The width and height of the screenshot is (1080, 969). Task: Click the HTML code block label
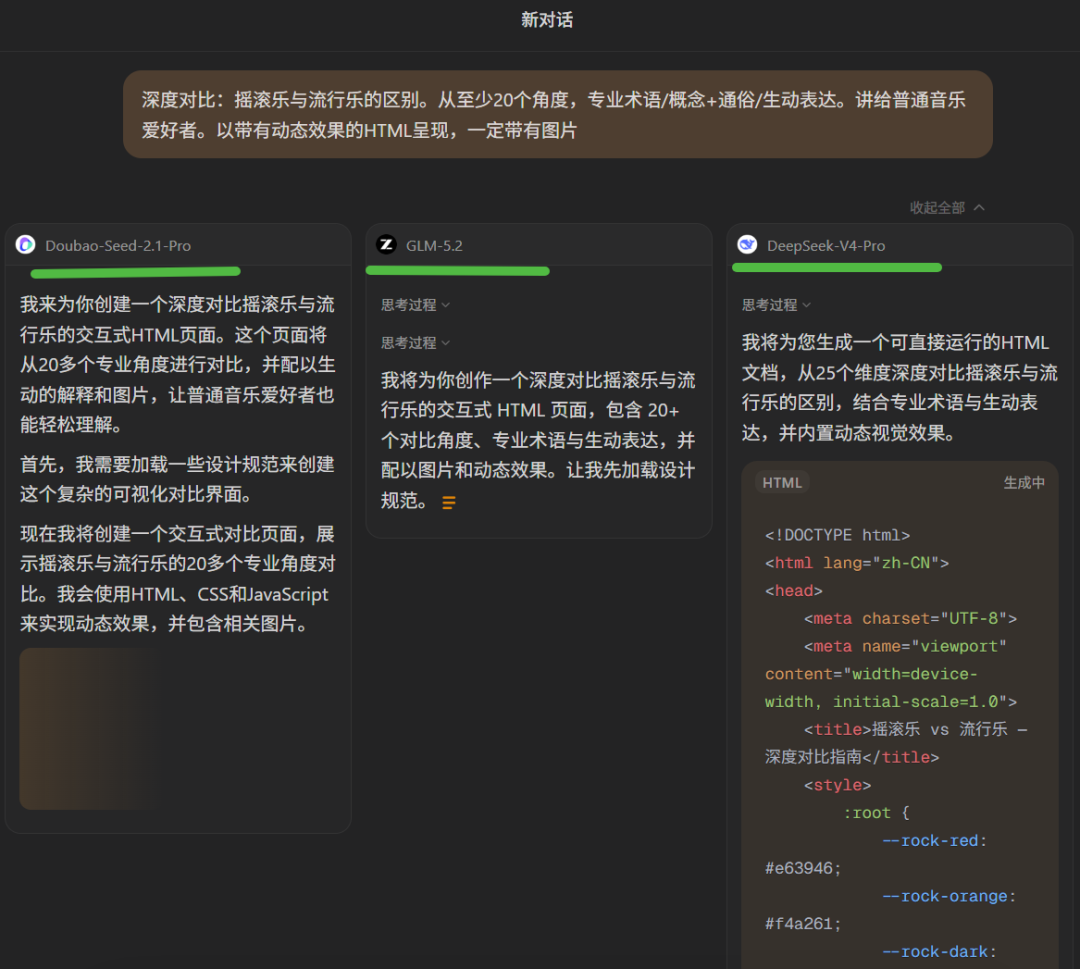tap(782, 483)
